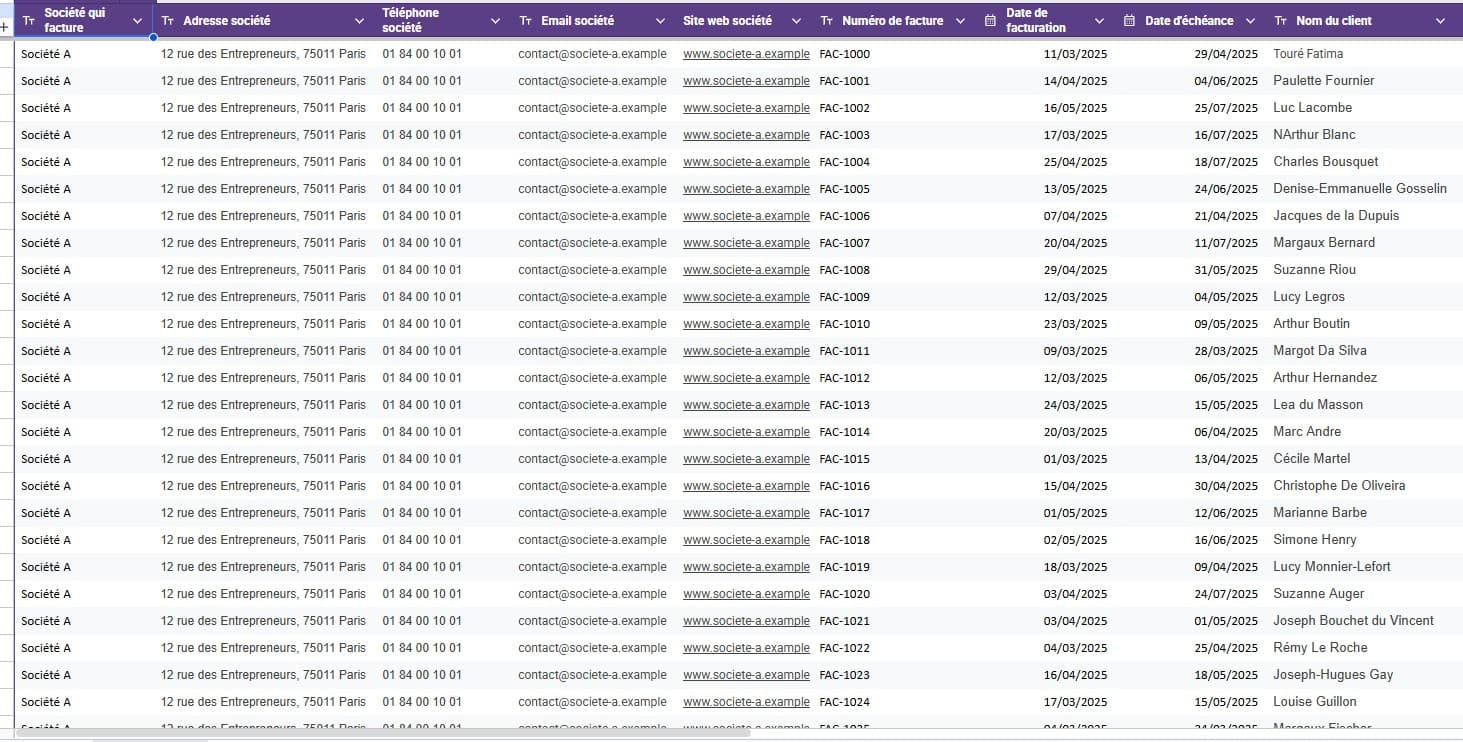1463x742 pixels.
Task: Select invoice number cell FAC-1005
Action: click(844, 189)
